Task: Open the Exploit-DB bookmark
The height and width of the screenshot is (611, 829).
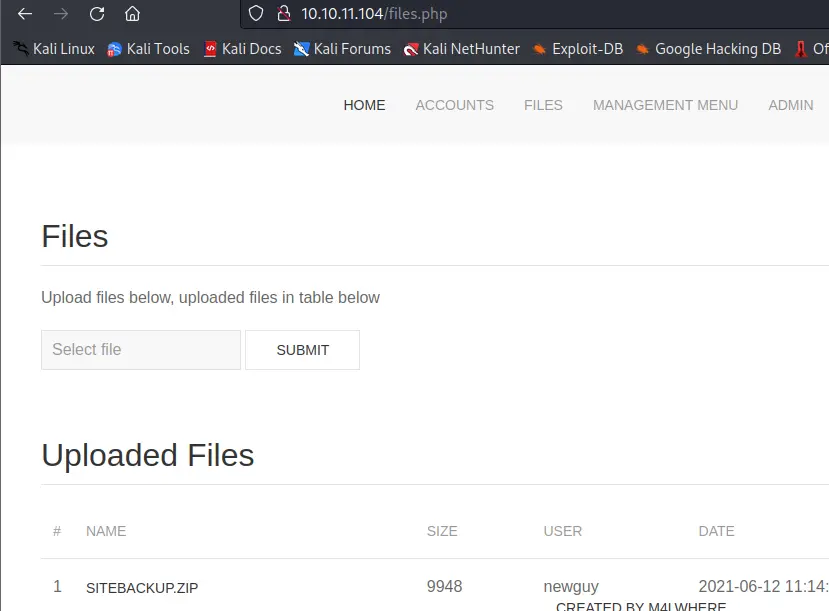Action: pos(578,49)
